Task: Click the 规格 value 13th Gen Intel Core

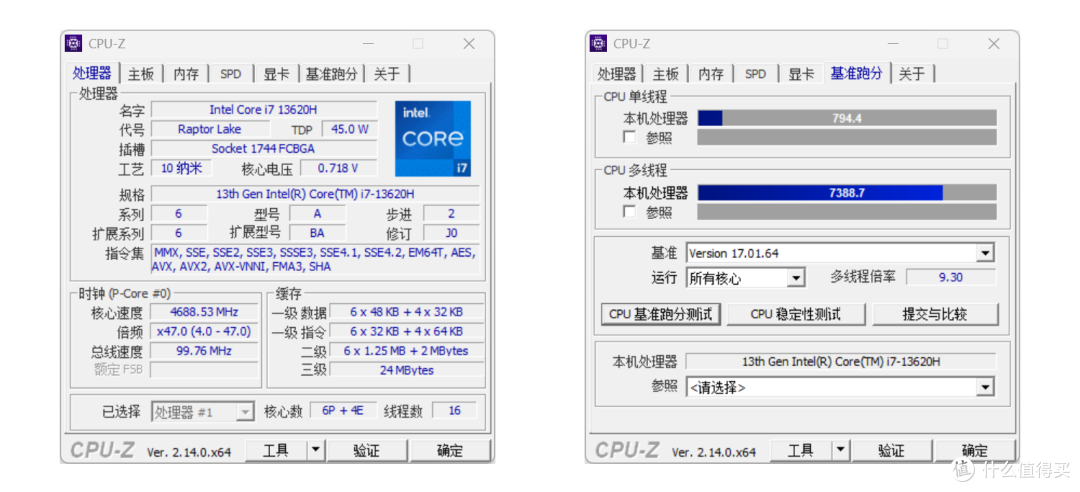Action: 315,194
